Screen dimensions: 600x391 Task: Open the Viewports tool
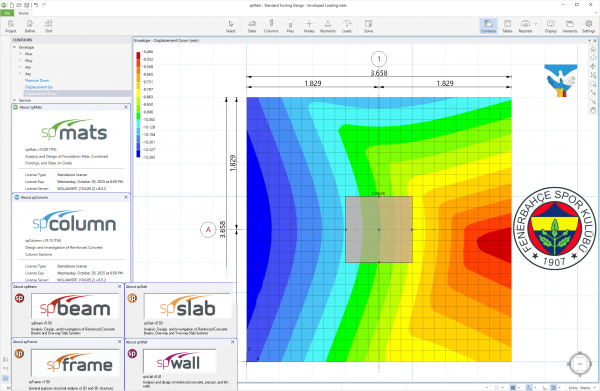pyautogui.click(x=570, y=26)
